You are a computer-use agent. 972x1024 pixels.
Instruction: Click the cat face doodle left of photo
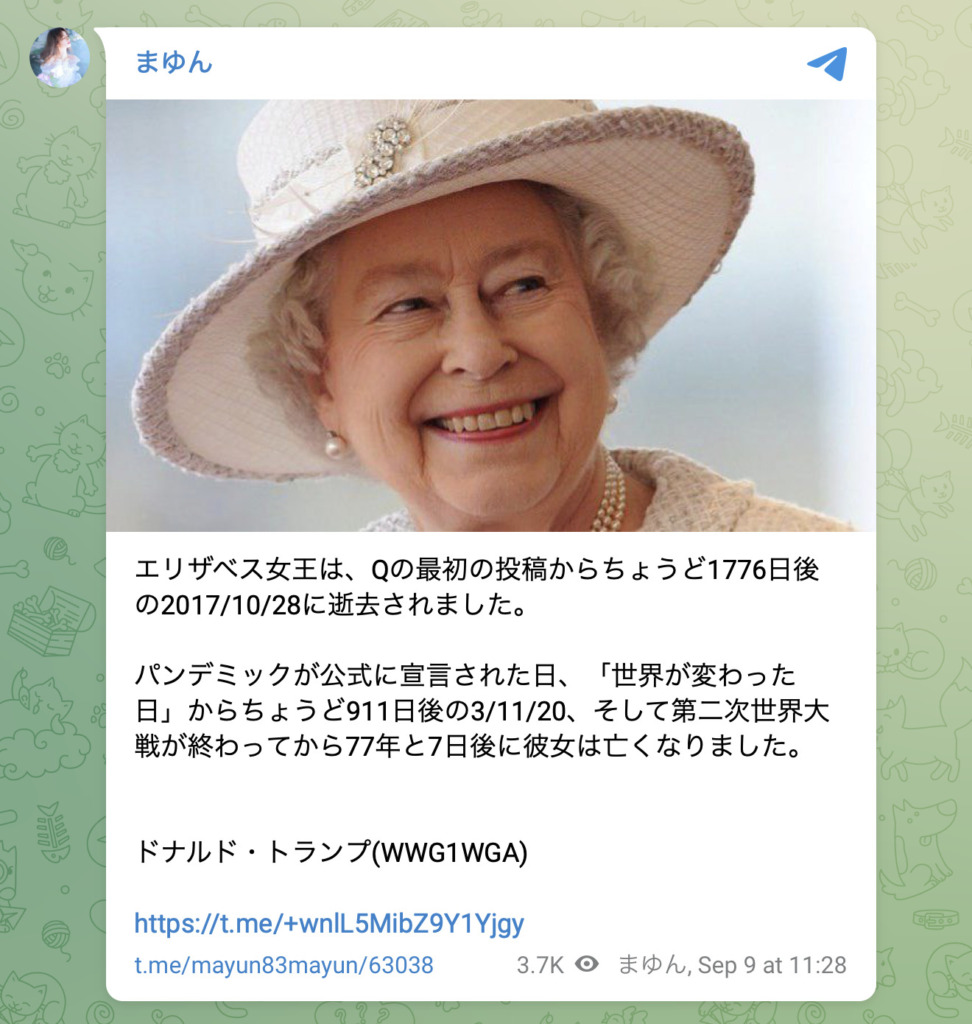52,280
